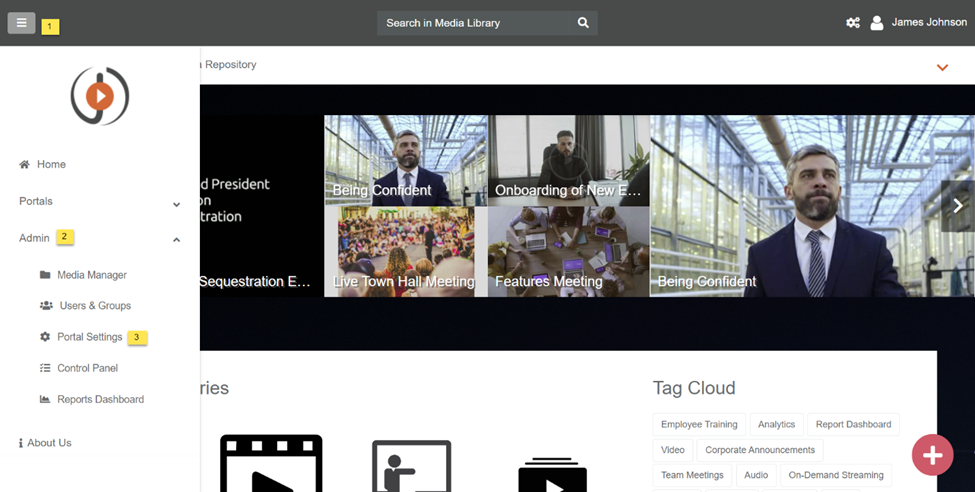Go to Users & Groups
This screenshot has width=975, height=492.
(94, 306)
